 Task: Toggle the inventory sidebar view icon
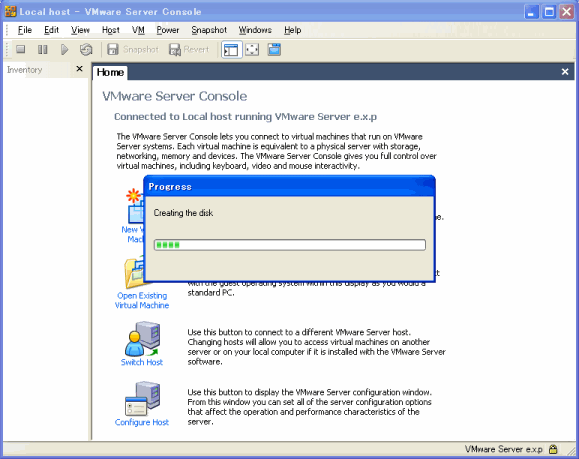[231, 49]
